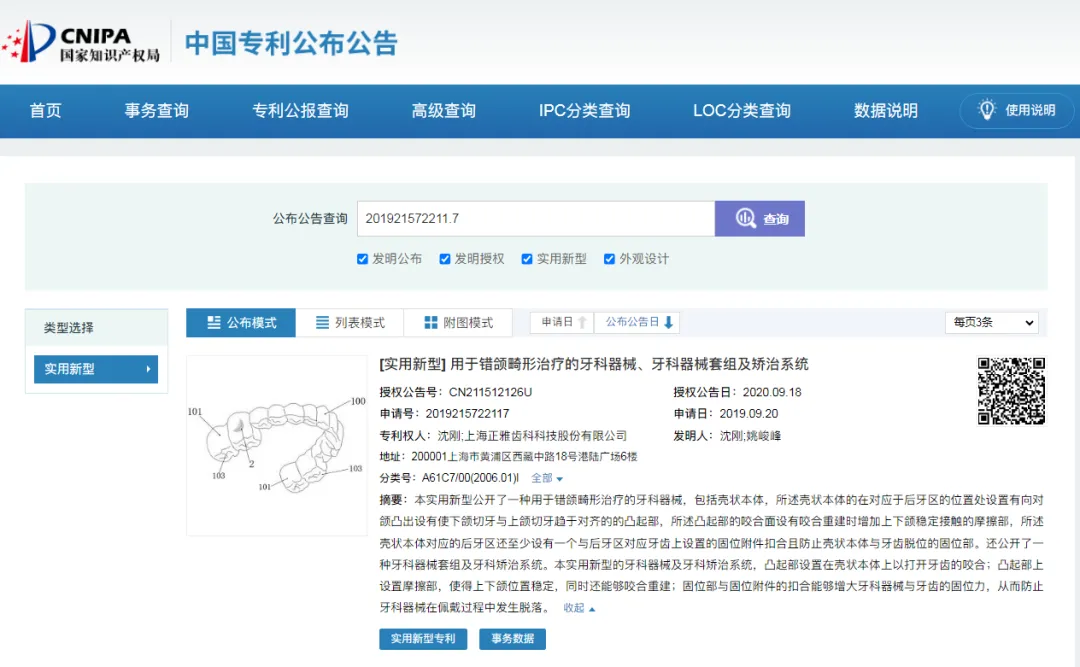Click the 公布公告日 sort down arrow

click(x=668, y=322)
